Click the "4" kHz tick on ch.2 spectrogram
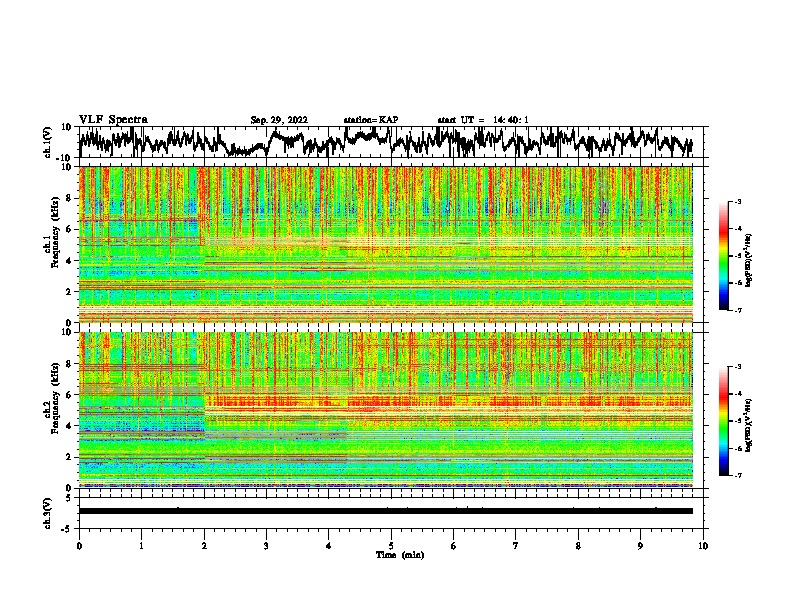The image size is (792, 612). [x=69, y=426]
